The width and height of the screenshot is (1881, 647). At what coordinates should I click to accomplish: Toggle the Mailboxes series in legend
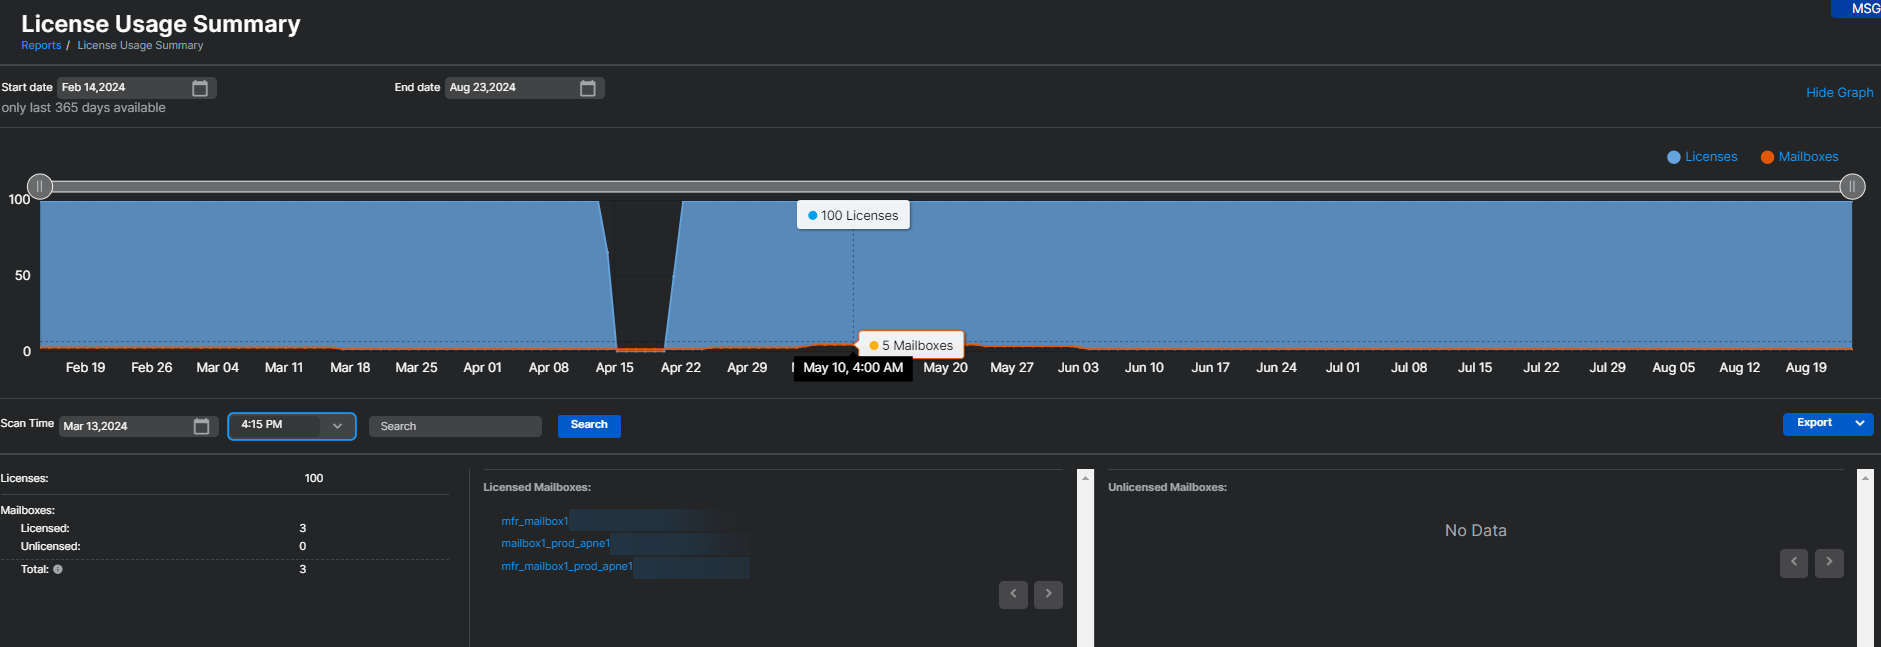pyautogui.click(x=1799, y=157)
